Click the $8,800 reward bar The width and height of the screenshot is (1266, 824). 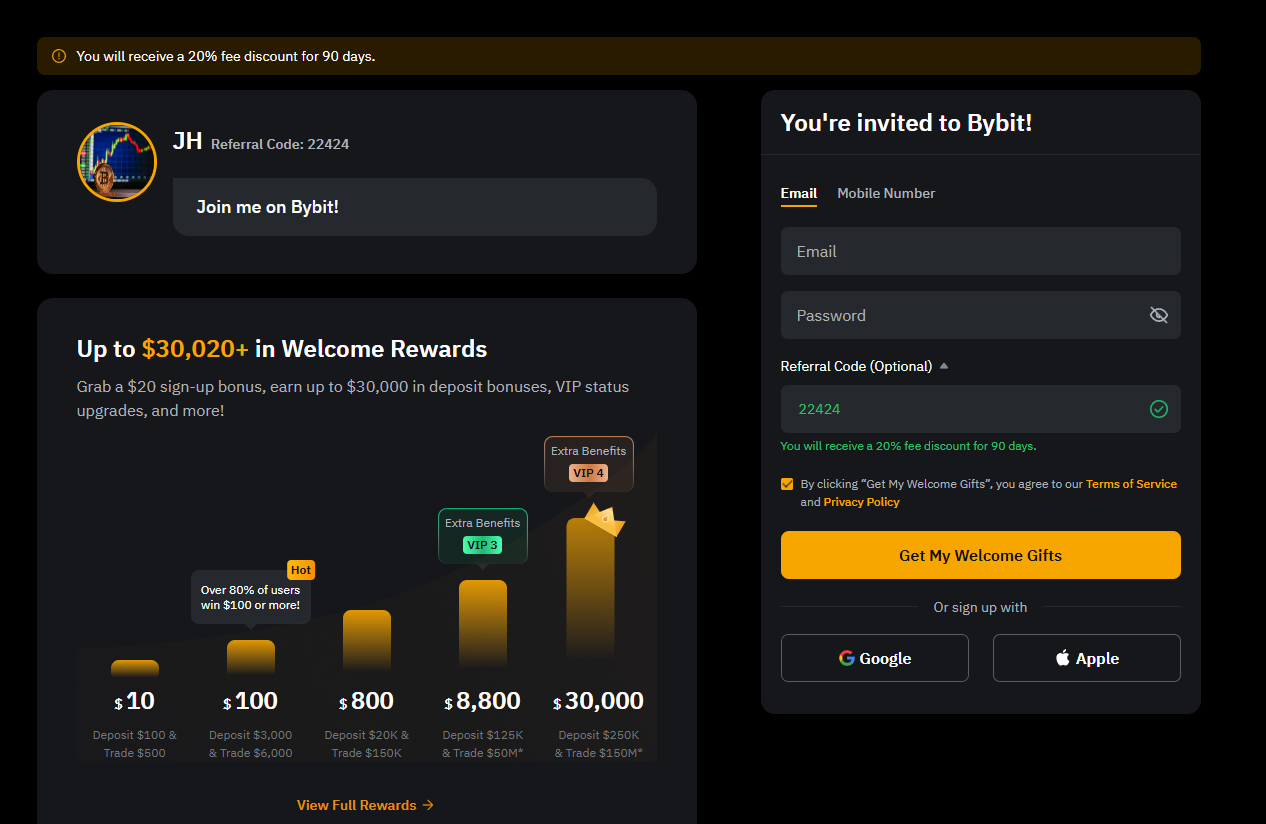pyautogui.click(x=483, y=623)
